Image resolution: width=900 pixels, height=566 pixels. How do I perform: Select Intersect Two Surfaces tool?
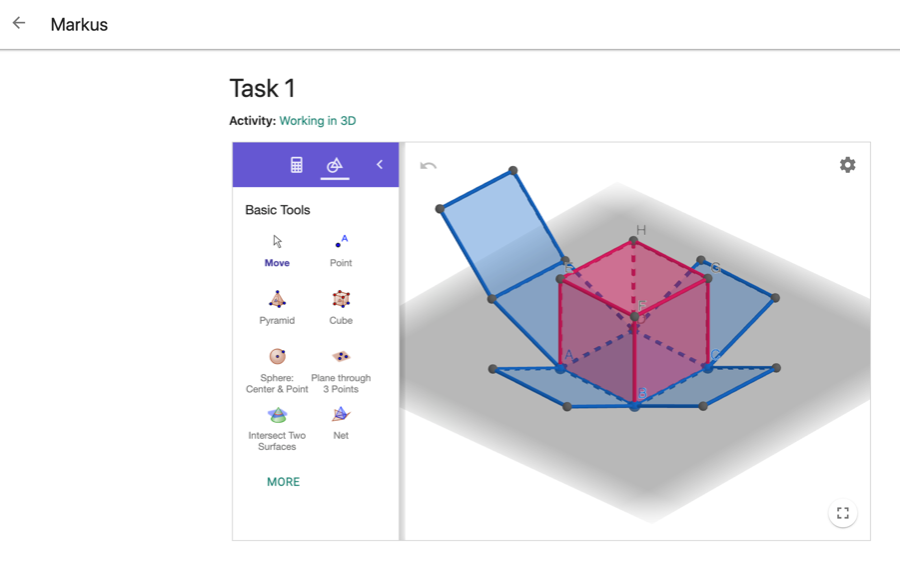277,428
